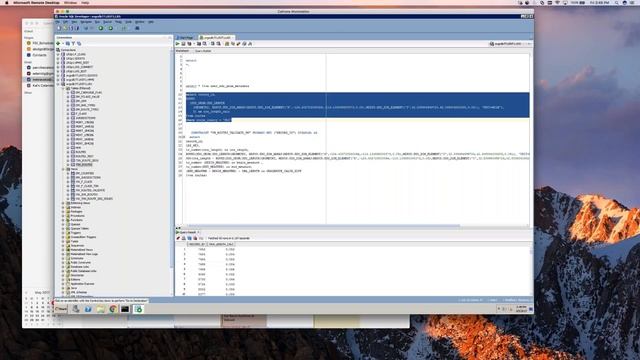Click the File Explorer folder icon in taskbar
Viewport: 640px width, 360px height.
(x=100, y=309)
